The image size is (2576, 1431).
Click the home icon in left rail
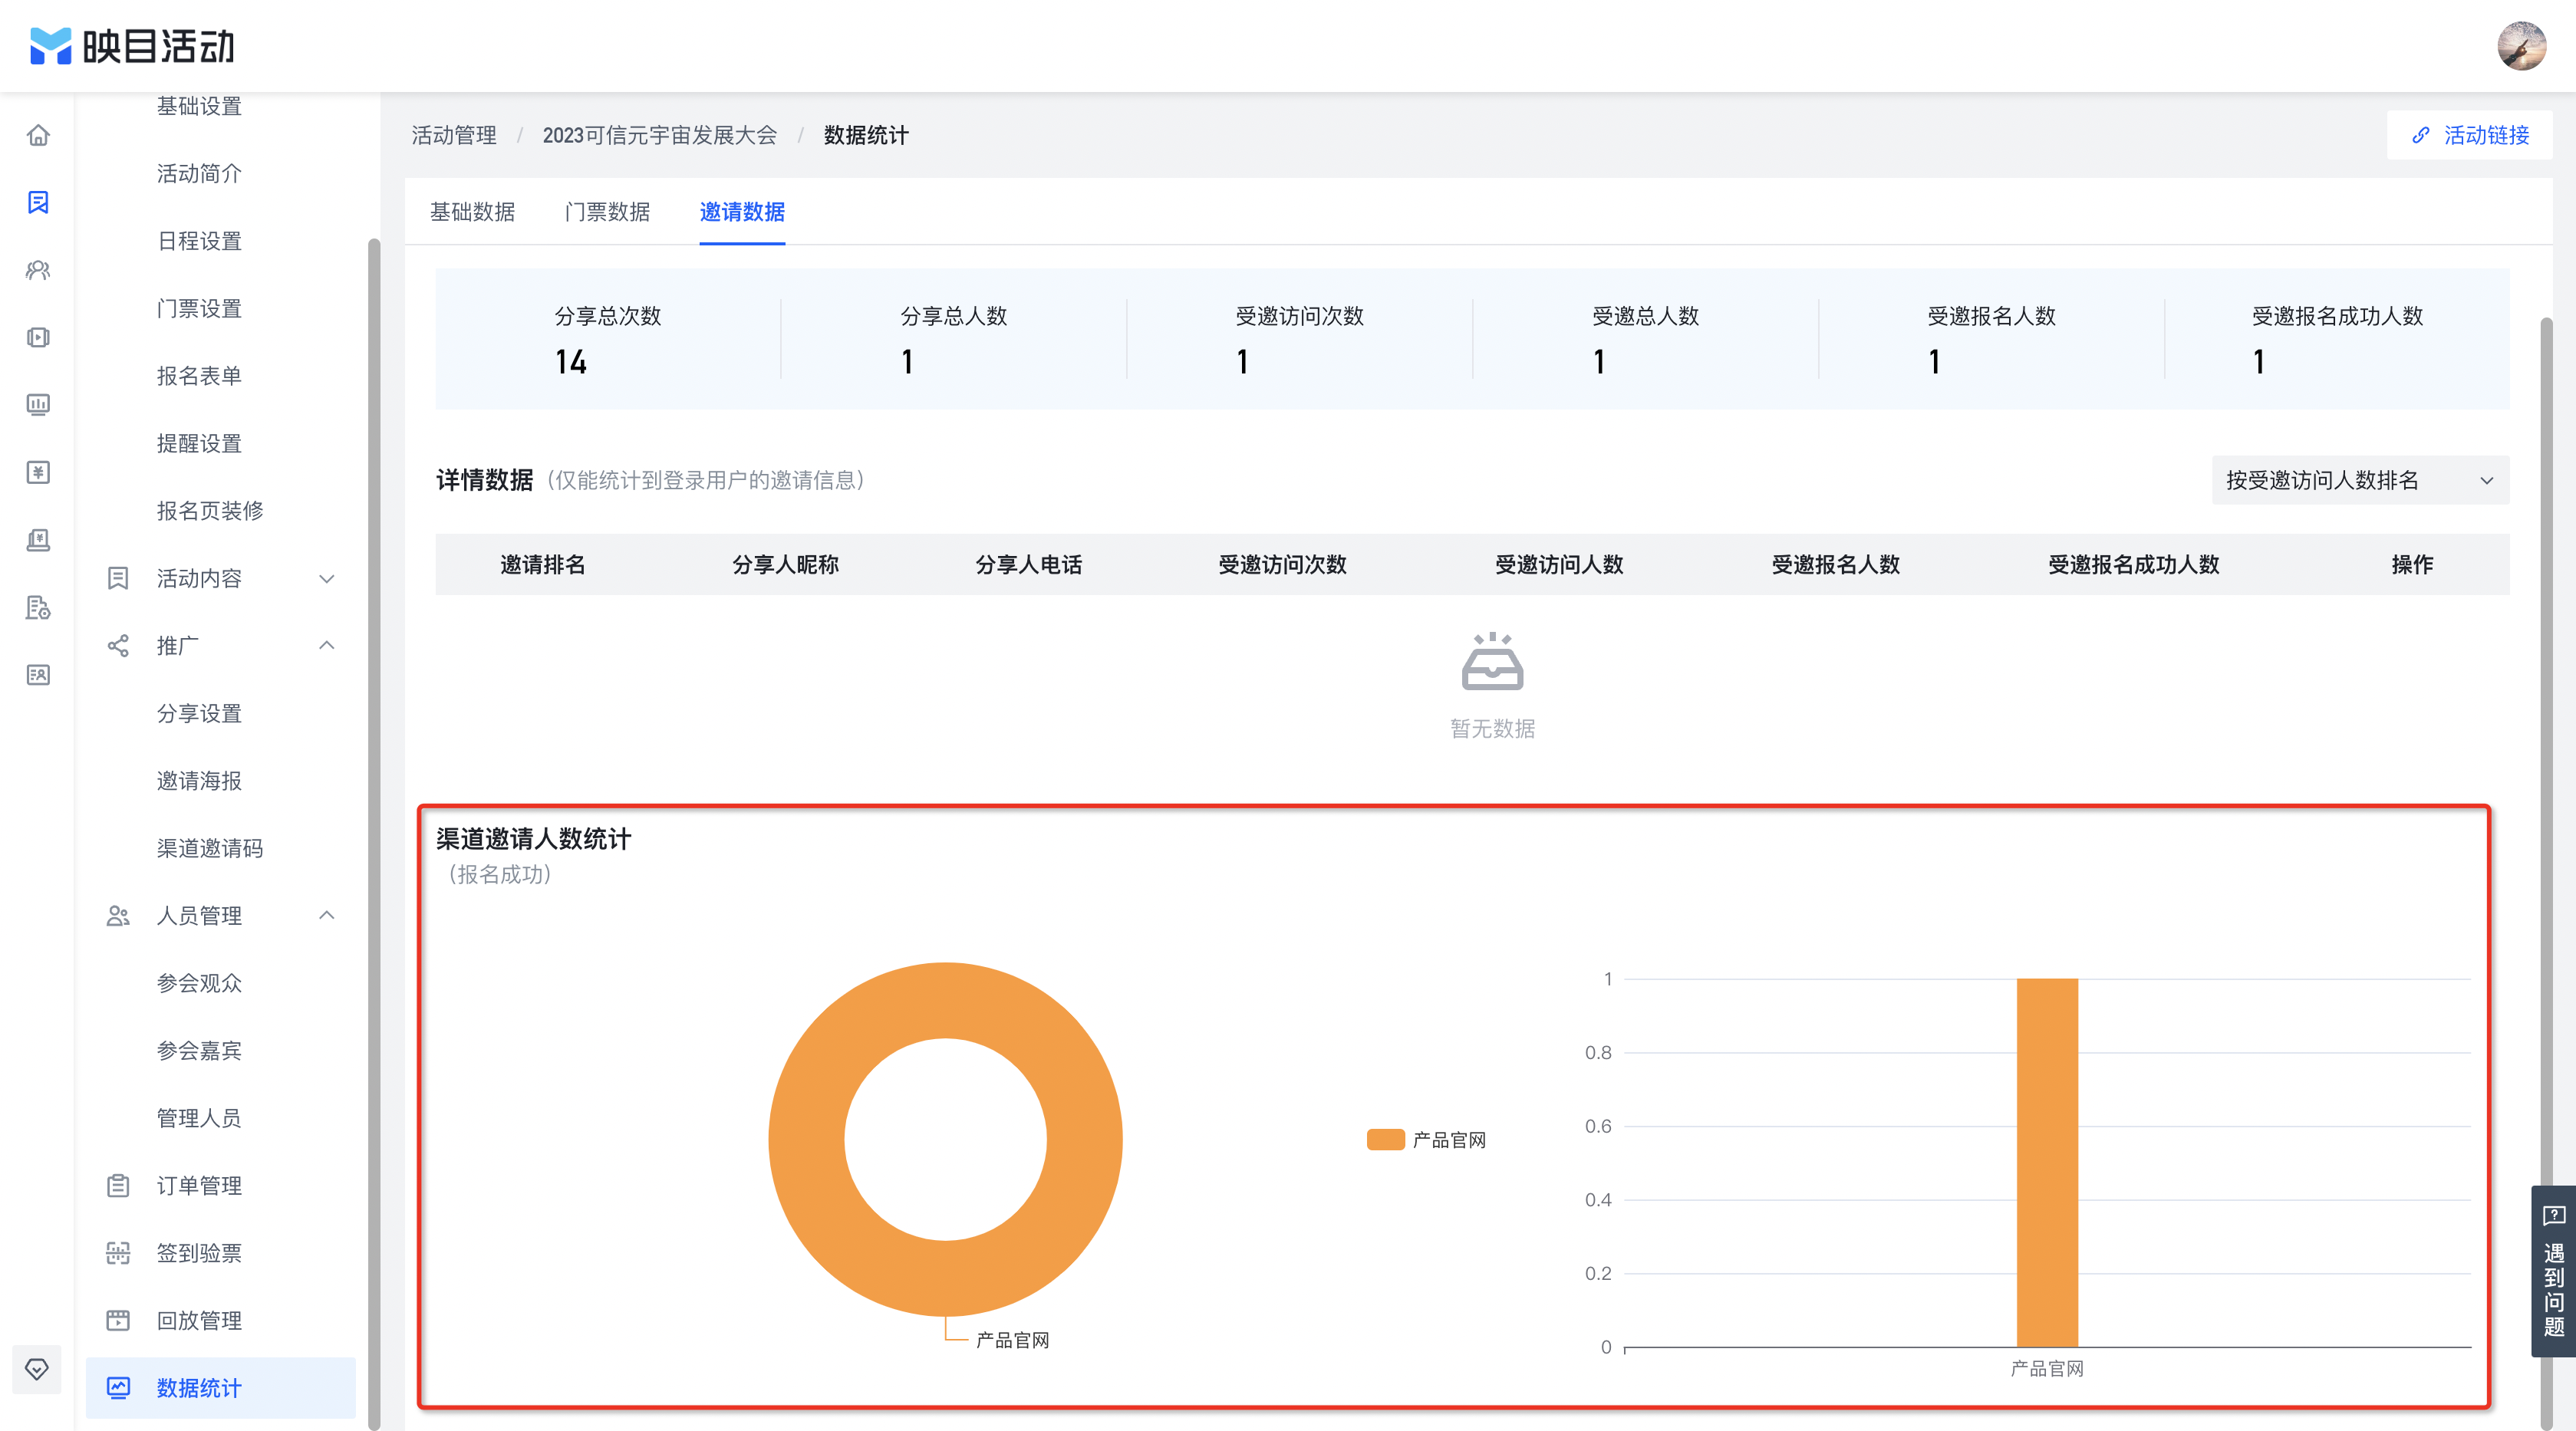[x=38, y=135]
